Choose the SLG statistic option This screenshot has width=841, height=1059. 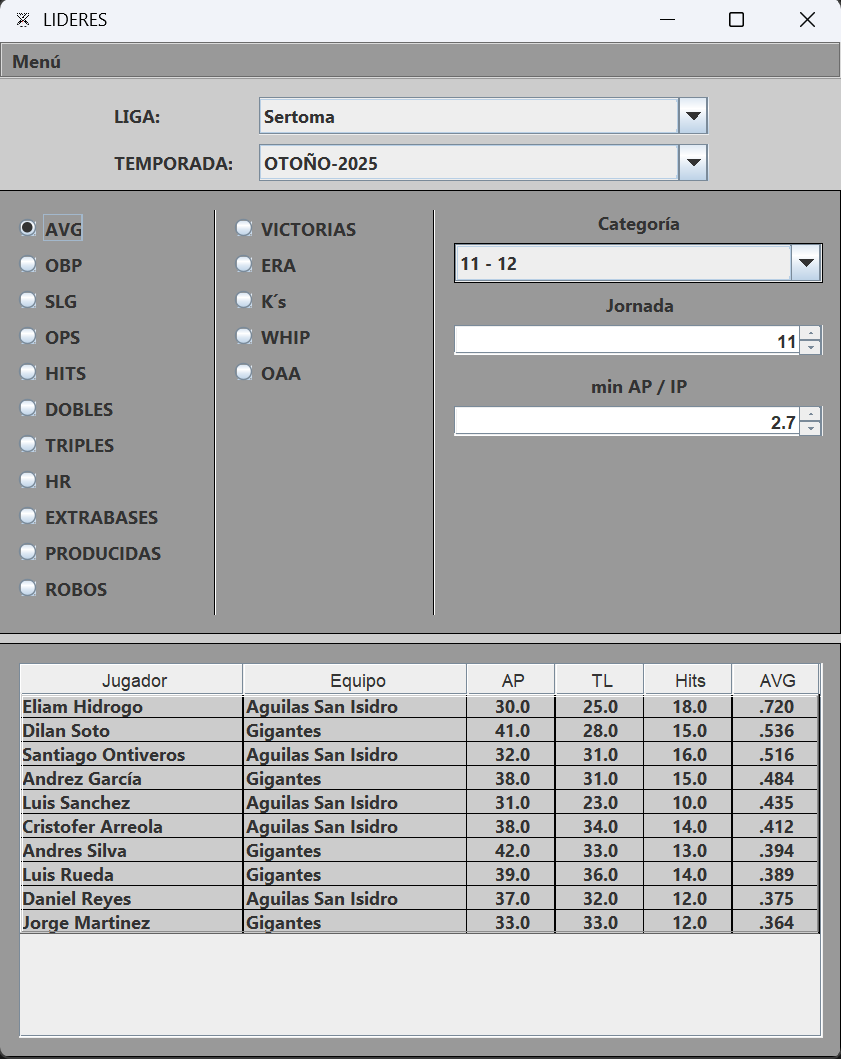pos(28,301)
